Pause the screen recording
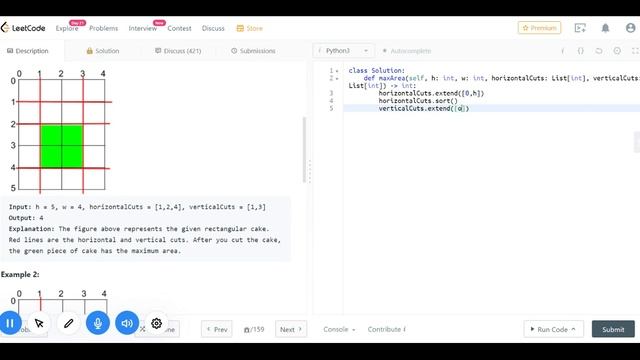The width and height of the screenshot is (640, 360). (10, 323)
